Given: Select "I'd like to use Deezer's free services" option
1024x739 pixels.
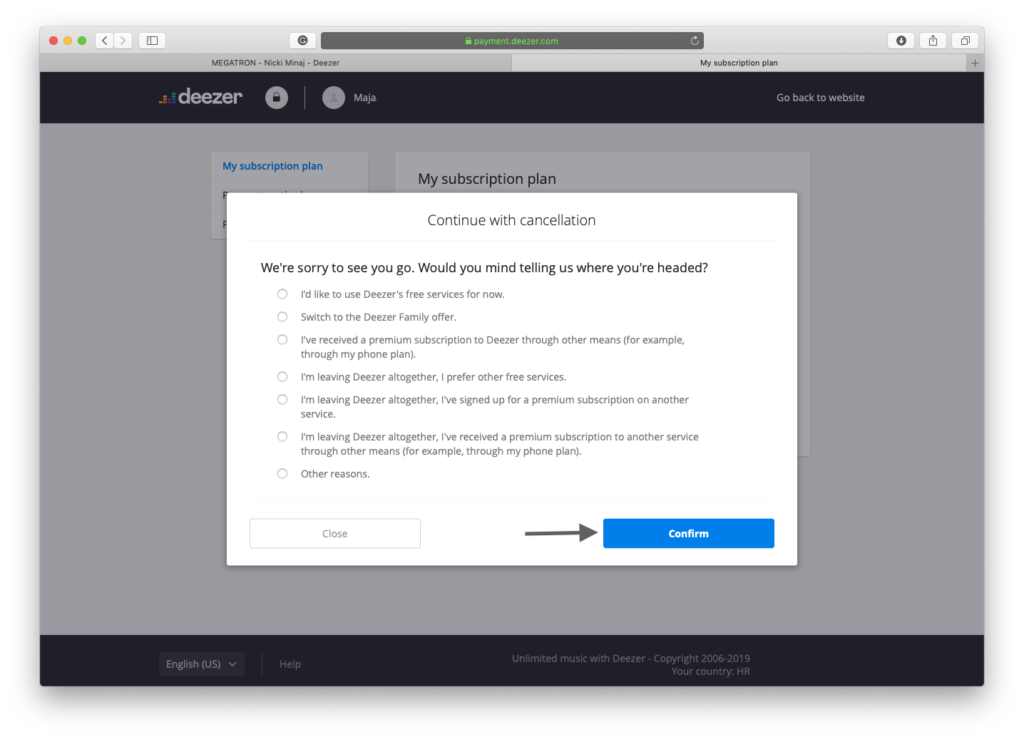Looking at the screenshot, I should coord(282,294).
